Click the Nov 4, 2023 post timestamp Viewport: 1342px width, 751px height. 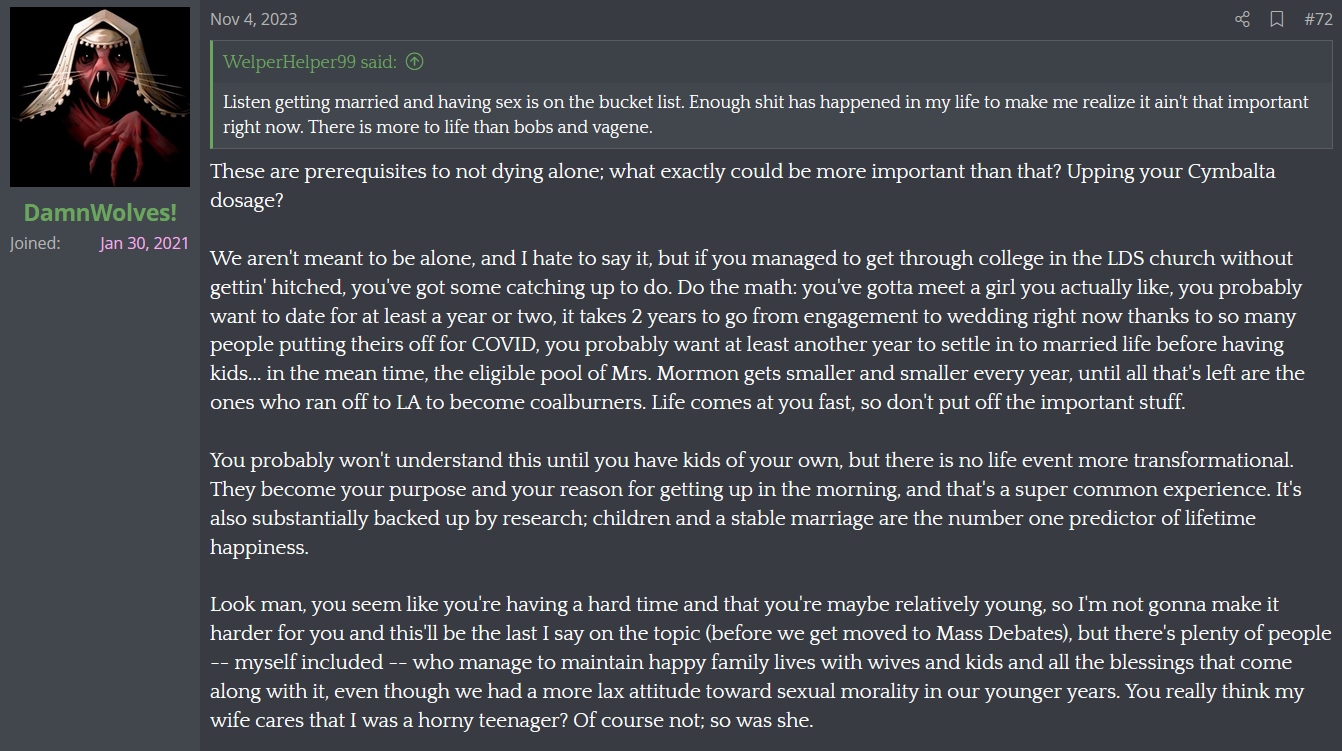point(253,19)
